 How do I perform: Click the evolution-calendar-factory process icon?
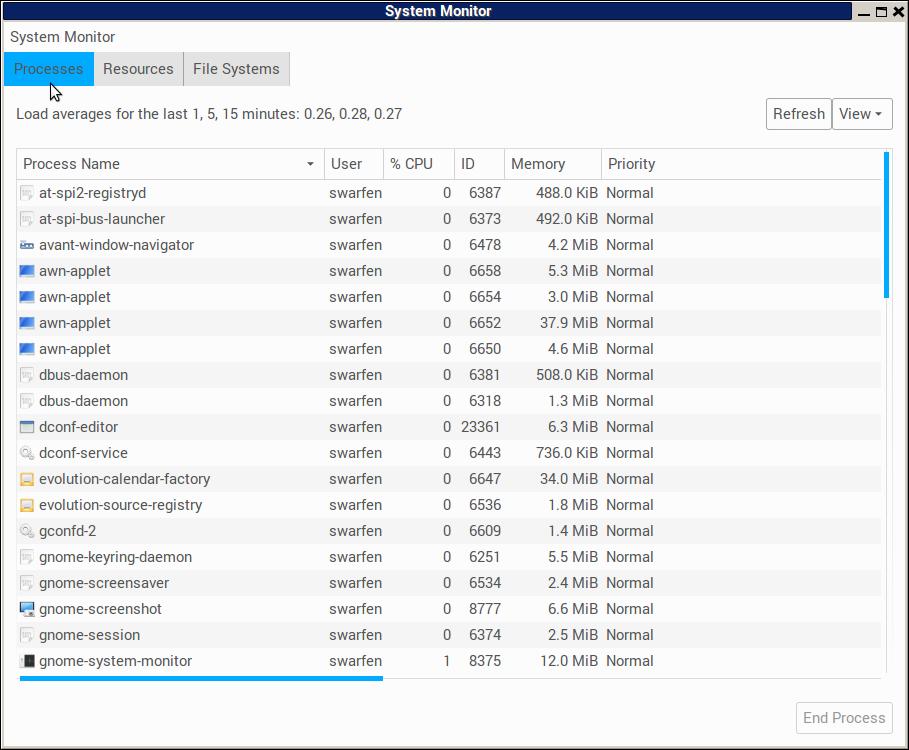point(27,479)
